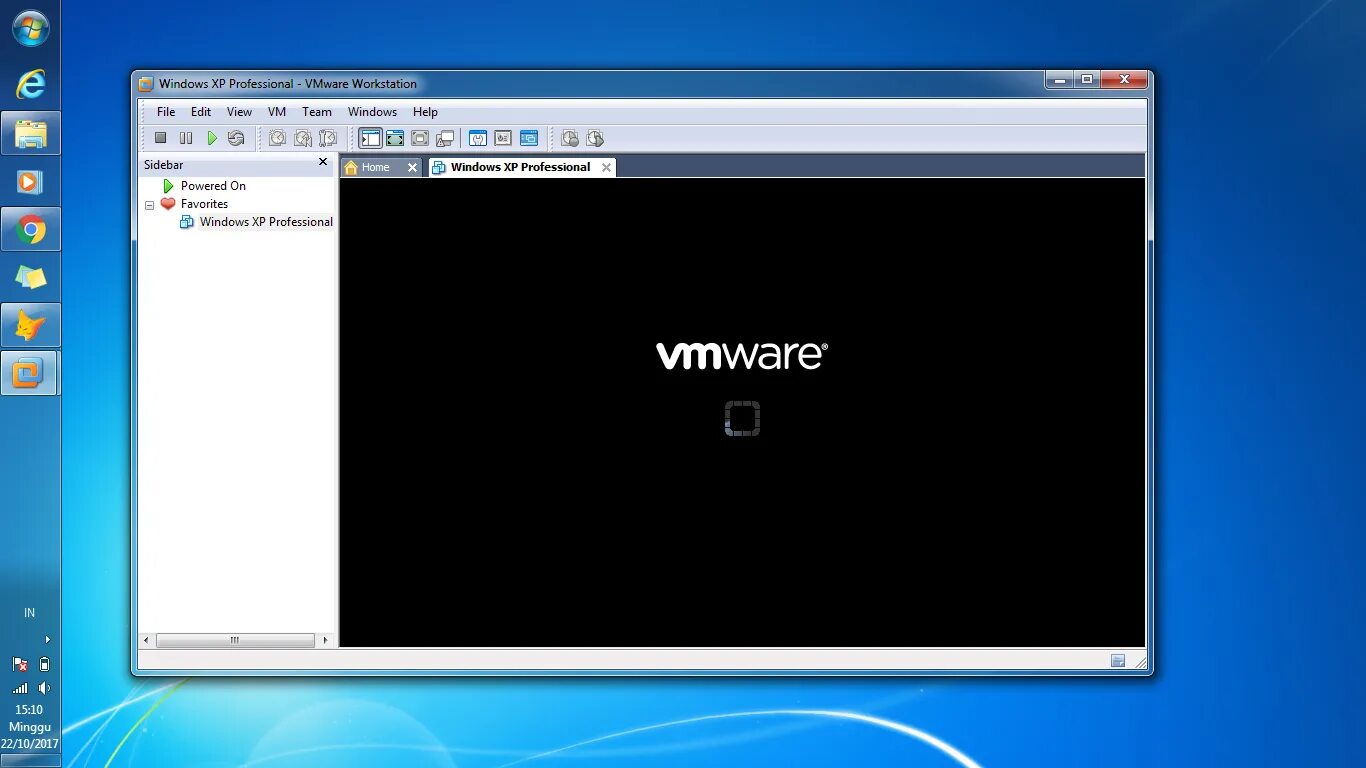
Task: Toggle the Show Sidebar toolbar icon
Action: pyautogui.click(x=370, y=138)
